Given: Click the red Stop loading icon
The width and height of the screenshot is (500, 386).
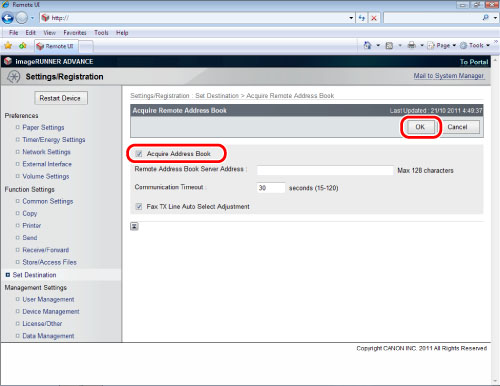Looking at the screenshot, I should (x=374, y=18).
